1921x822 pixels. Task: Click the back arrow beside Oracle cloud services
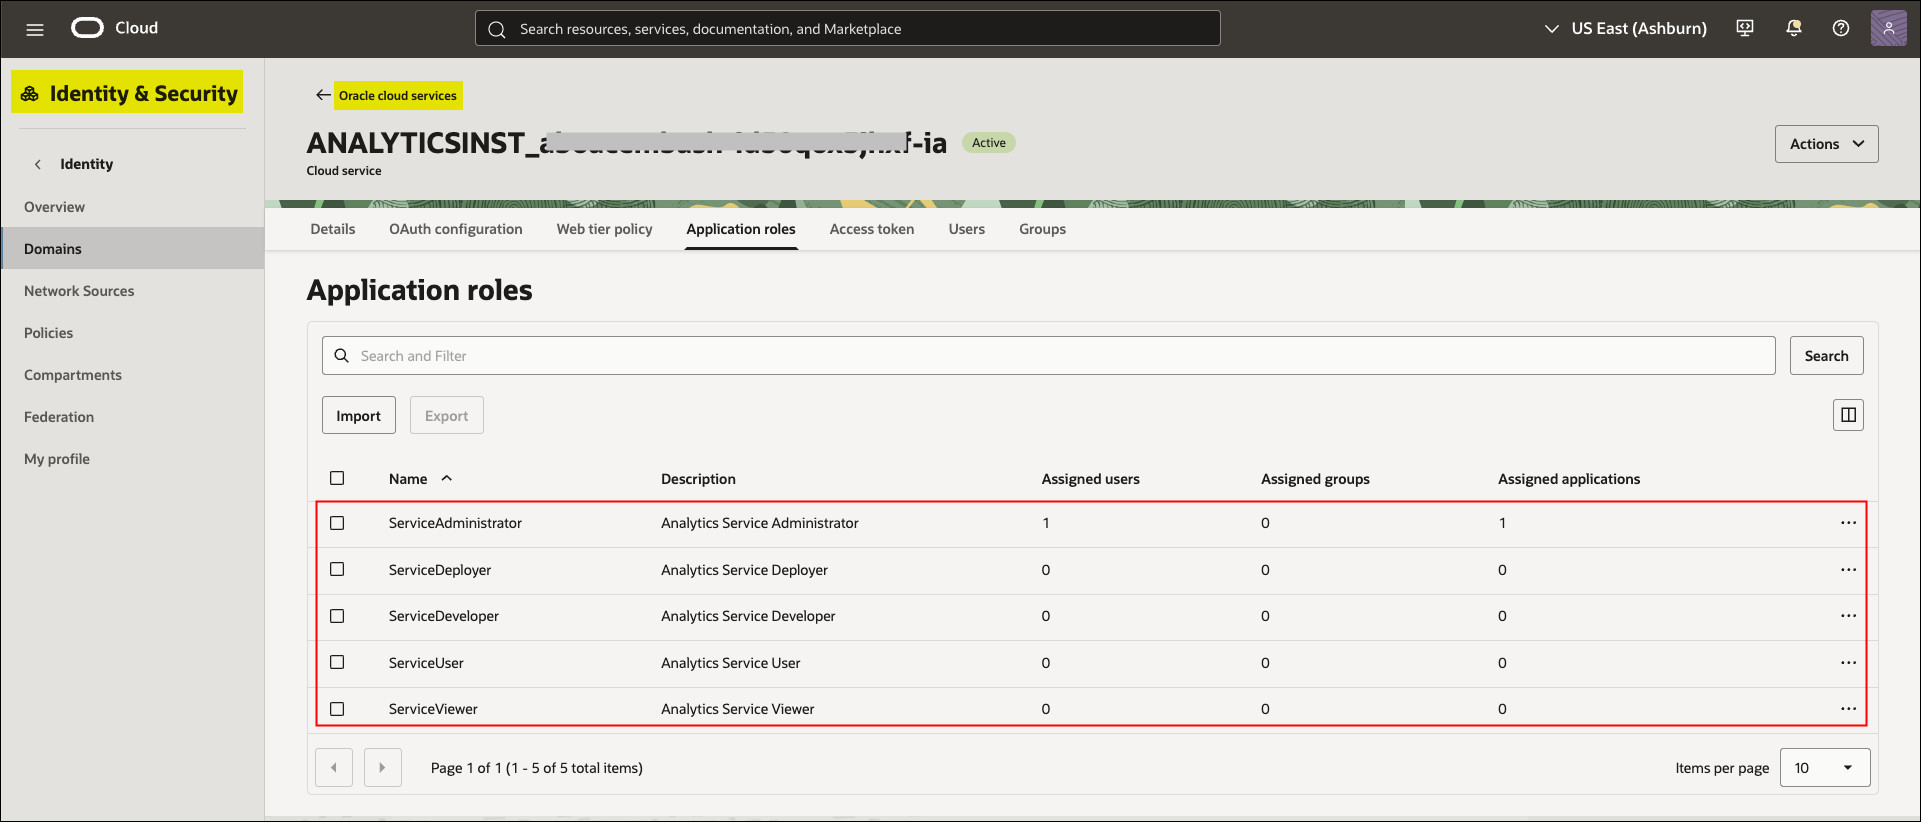pos(322,95)
